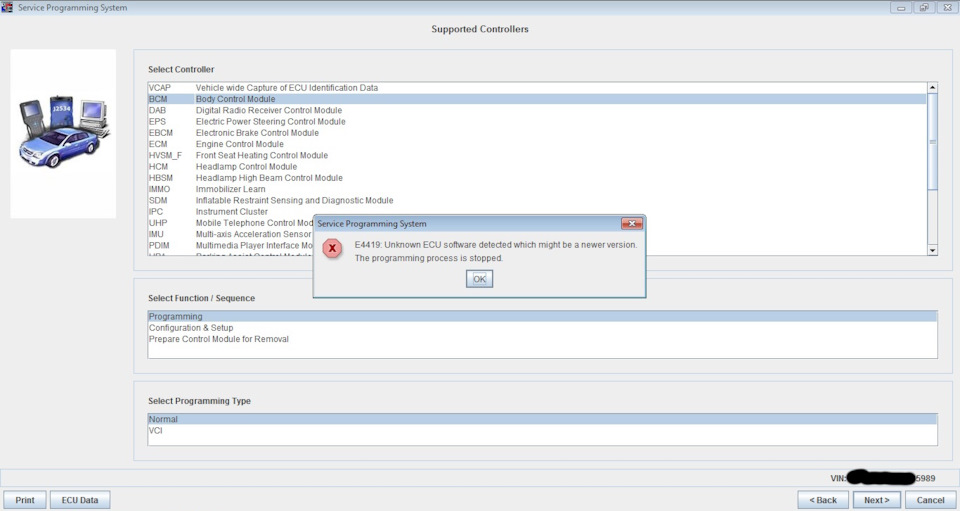Select BCM Body Control Module

537,99
